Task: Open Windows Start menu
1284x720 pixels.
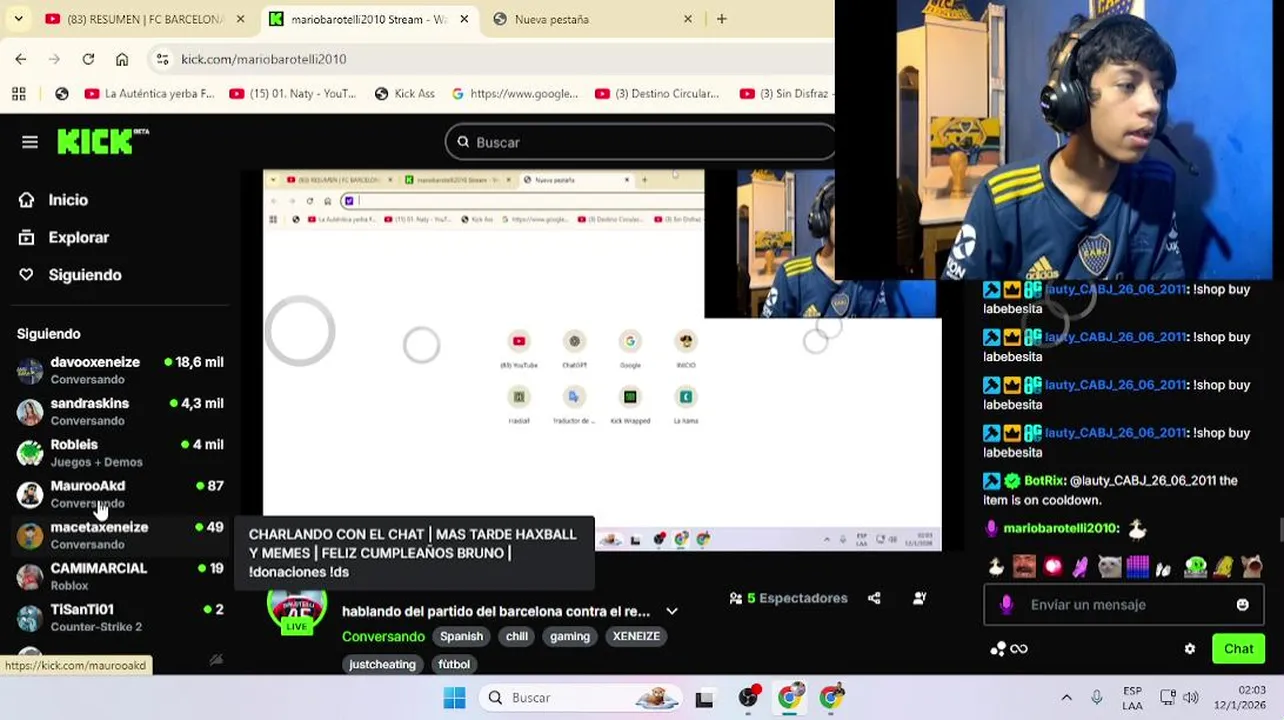Action: [454, 698]
